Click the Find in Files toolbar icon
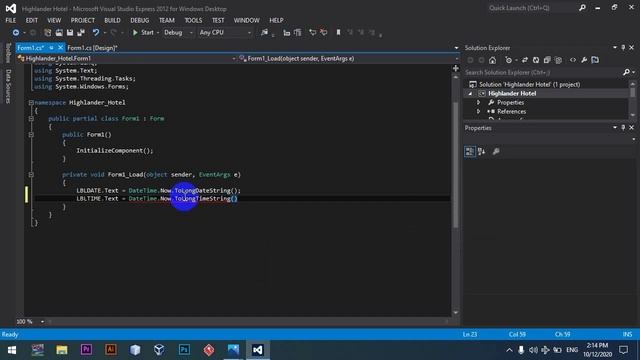Image resolution: width=640 pixels, height=360 pixels. tap(264, 32)
